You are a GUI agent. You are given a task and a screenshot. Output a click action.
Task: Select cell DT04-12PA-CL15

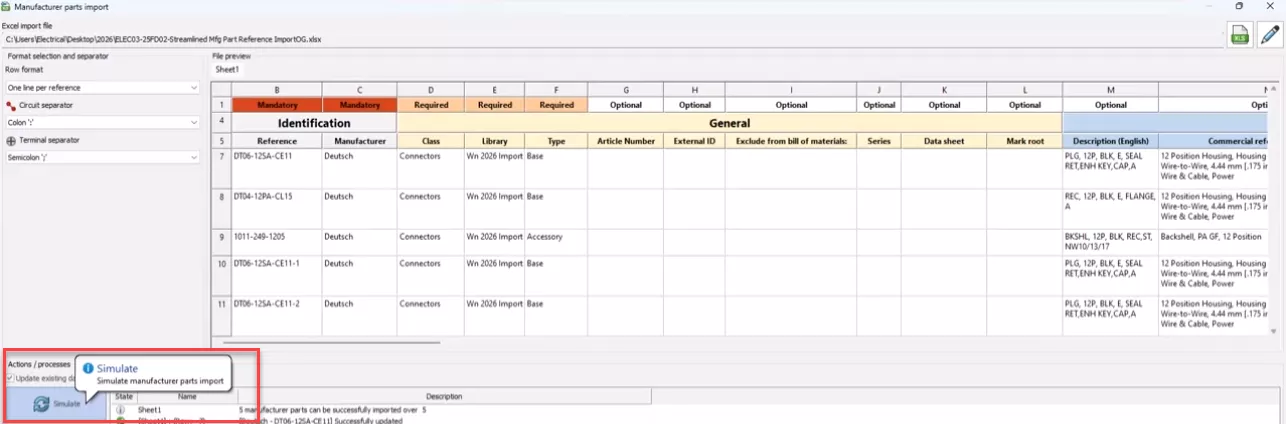click(x=277, y=209)
